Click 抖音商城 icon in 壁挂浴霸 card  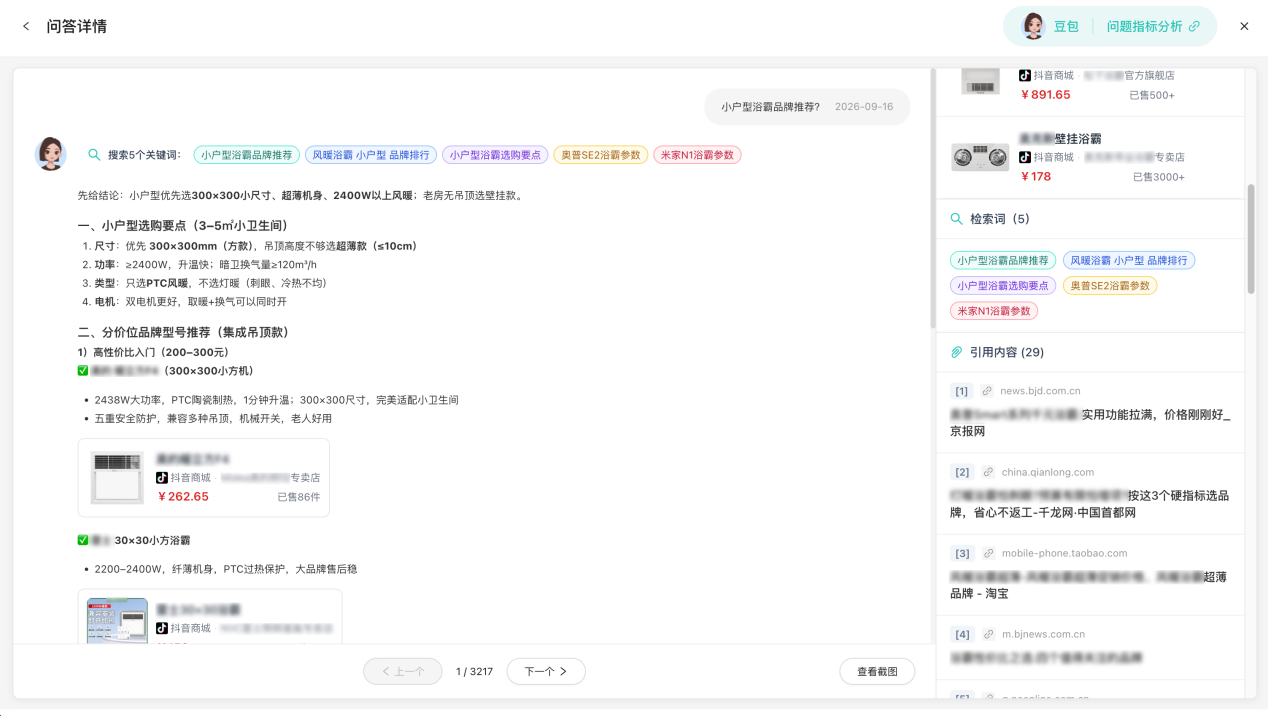point(1025,158)
